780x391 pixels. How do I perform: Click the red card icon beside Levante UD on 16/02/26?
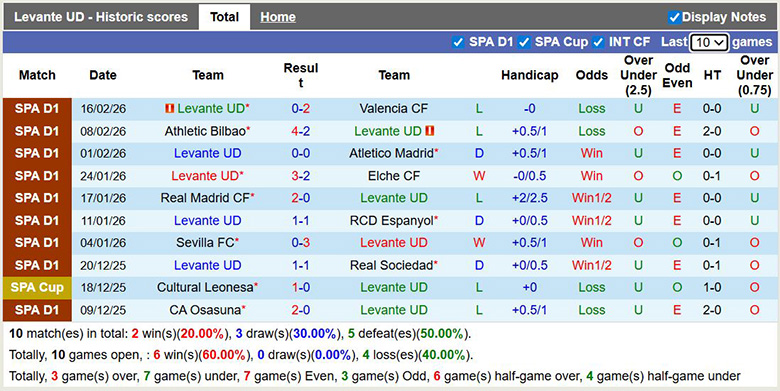point(170,108)
